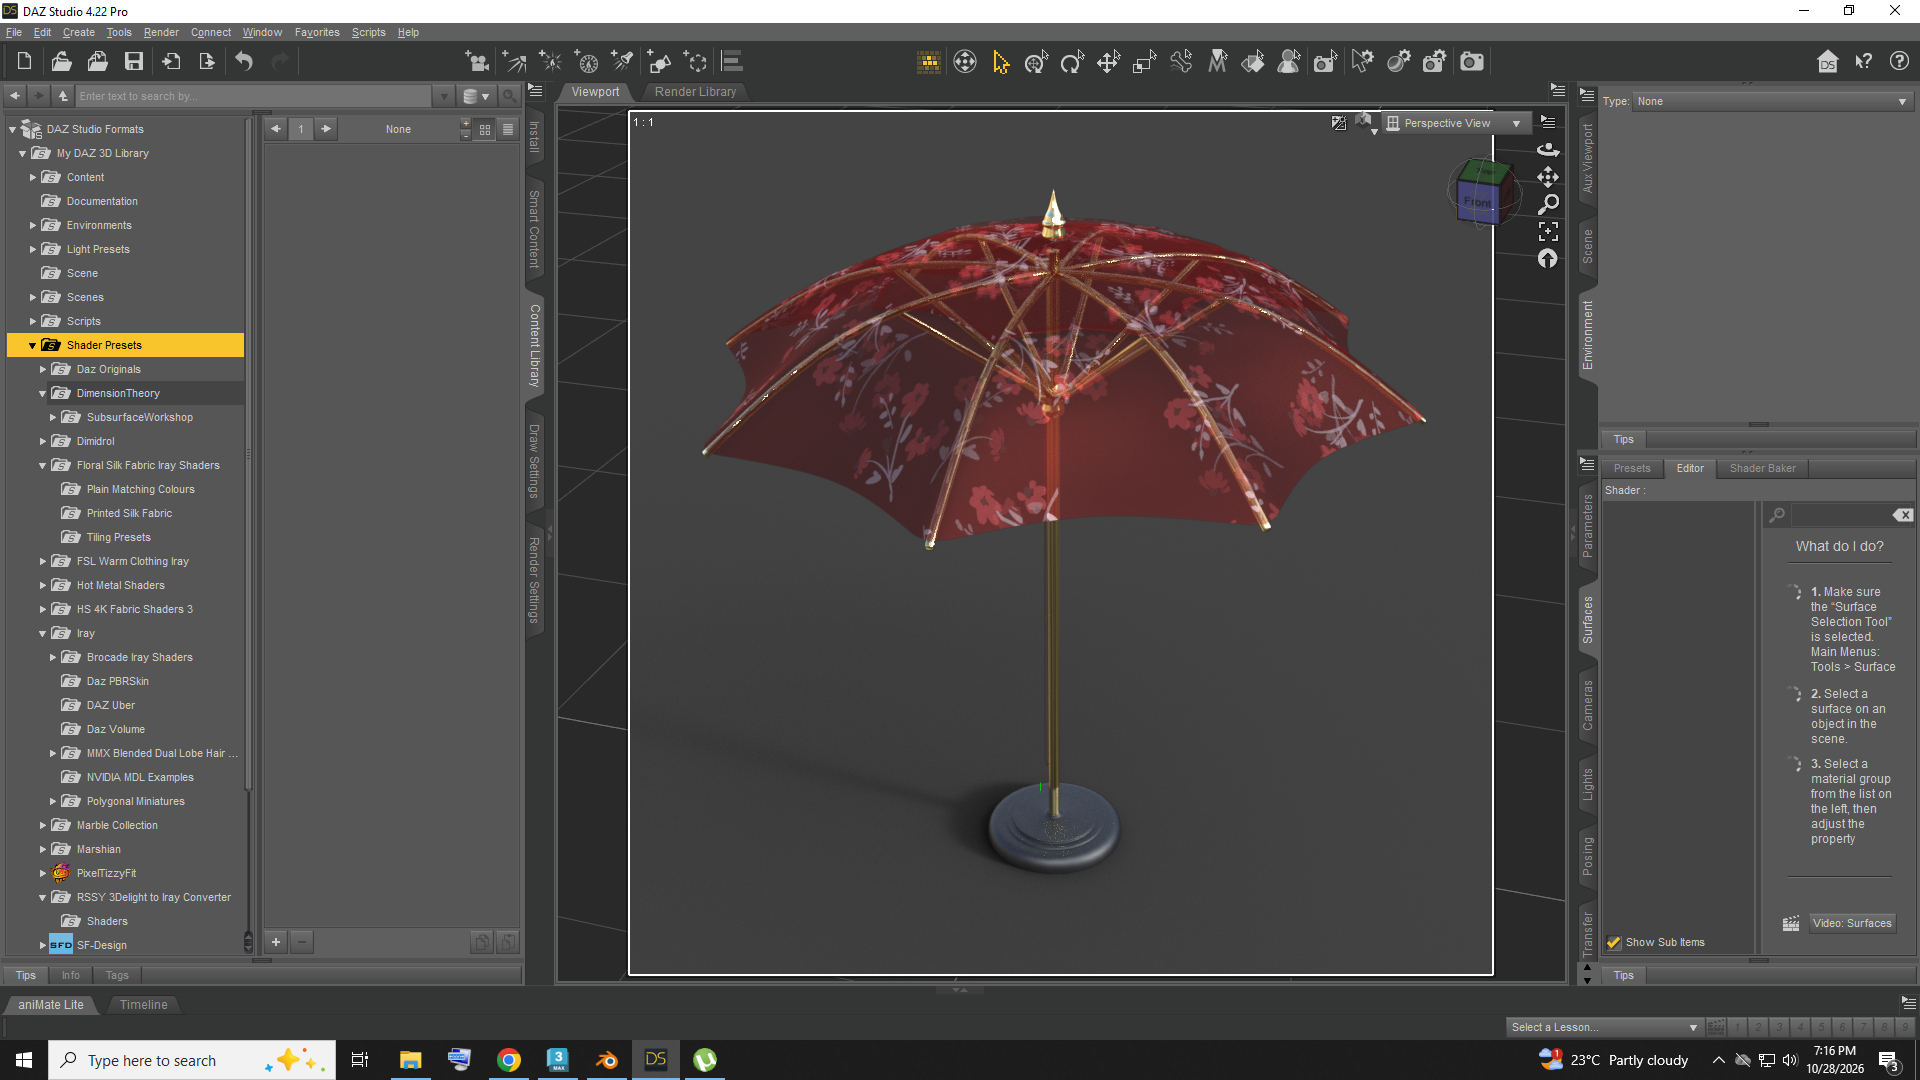Open the Info tab in content library
The width and height of the screenshot is (1920, 1080).
pyautogui.click(x=70, y=975)
